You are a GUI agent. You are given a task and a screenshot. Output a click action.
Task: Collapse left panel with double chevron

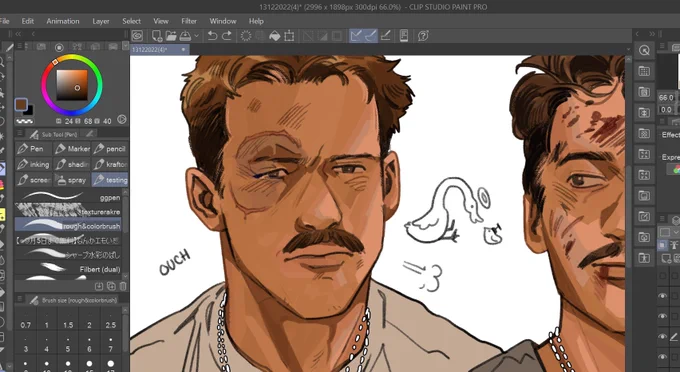coord(18,34)
